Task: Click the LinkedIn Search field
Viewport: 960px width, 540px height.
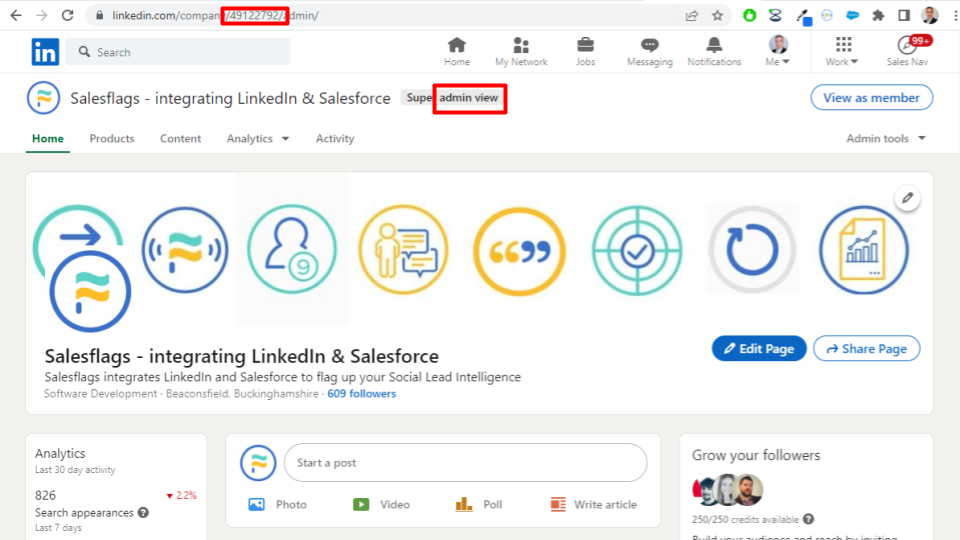Action: point(178,52)
